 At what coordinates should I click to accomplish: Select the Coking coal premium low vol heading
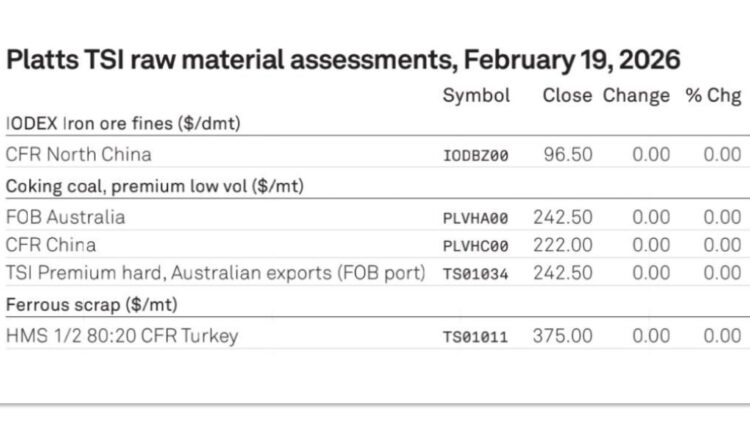[x=155, y=185]
